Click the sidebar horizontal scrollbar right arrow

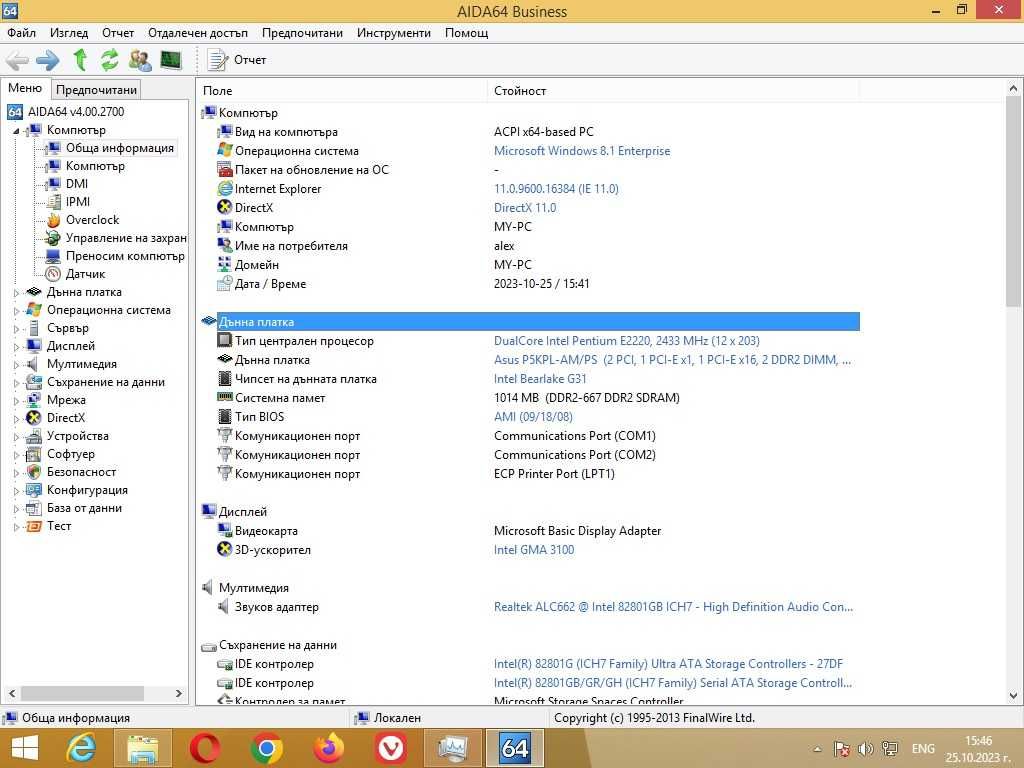(x=179, y=694)
